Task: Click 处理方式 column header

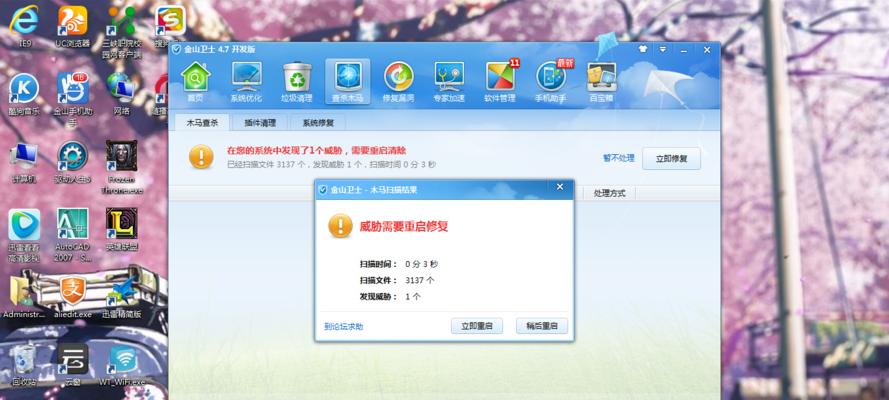Action: coord(609,193)
